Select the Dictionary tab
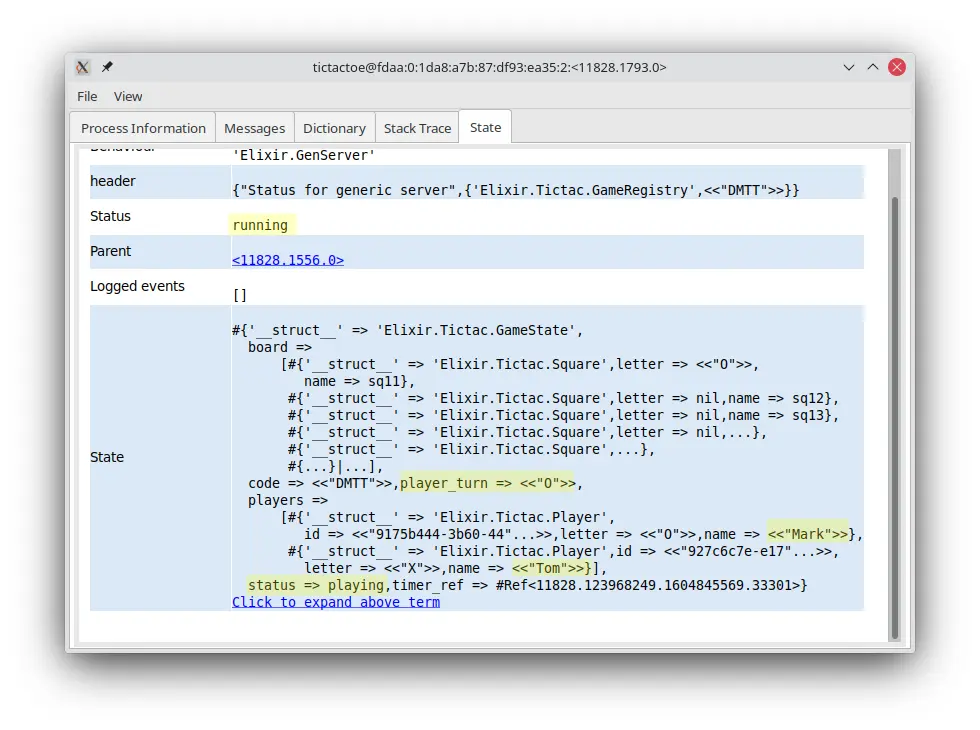Viewport: 980px width, 730px height. pyautogui.click(x=334, y=128)
